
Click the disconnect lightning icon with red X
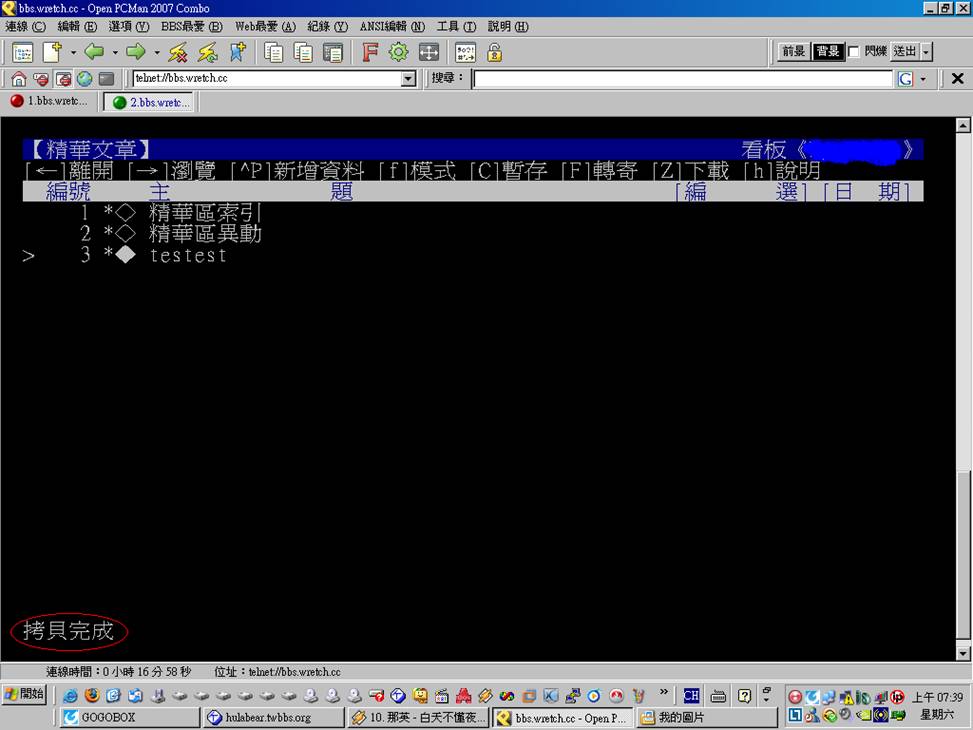178,53
